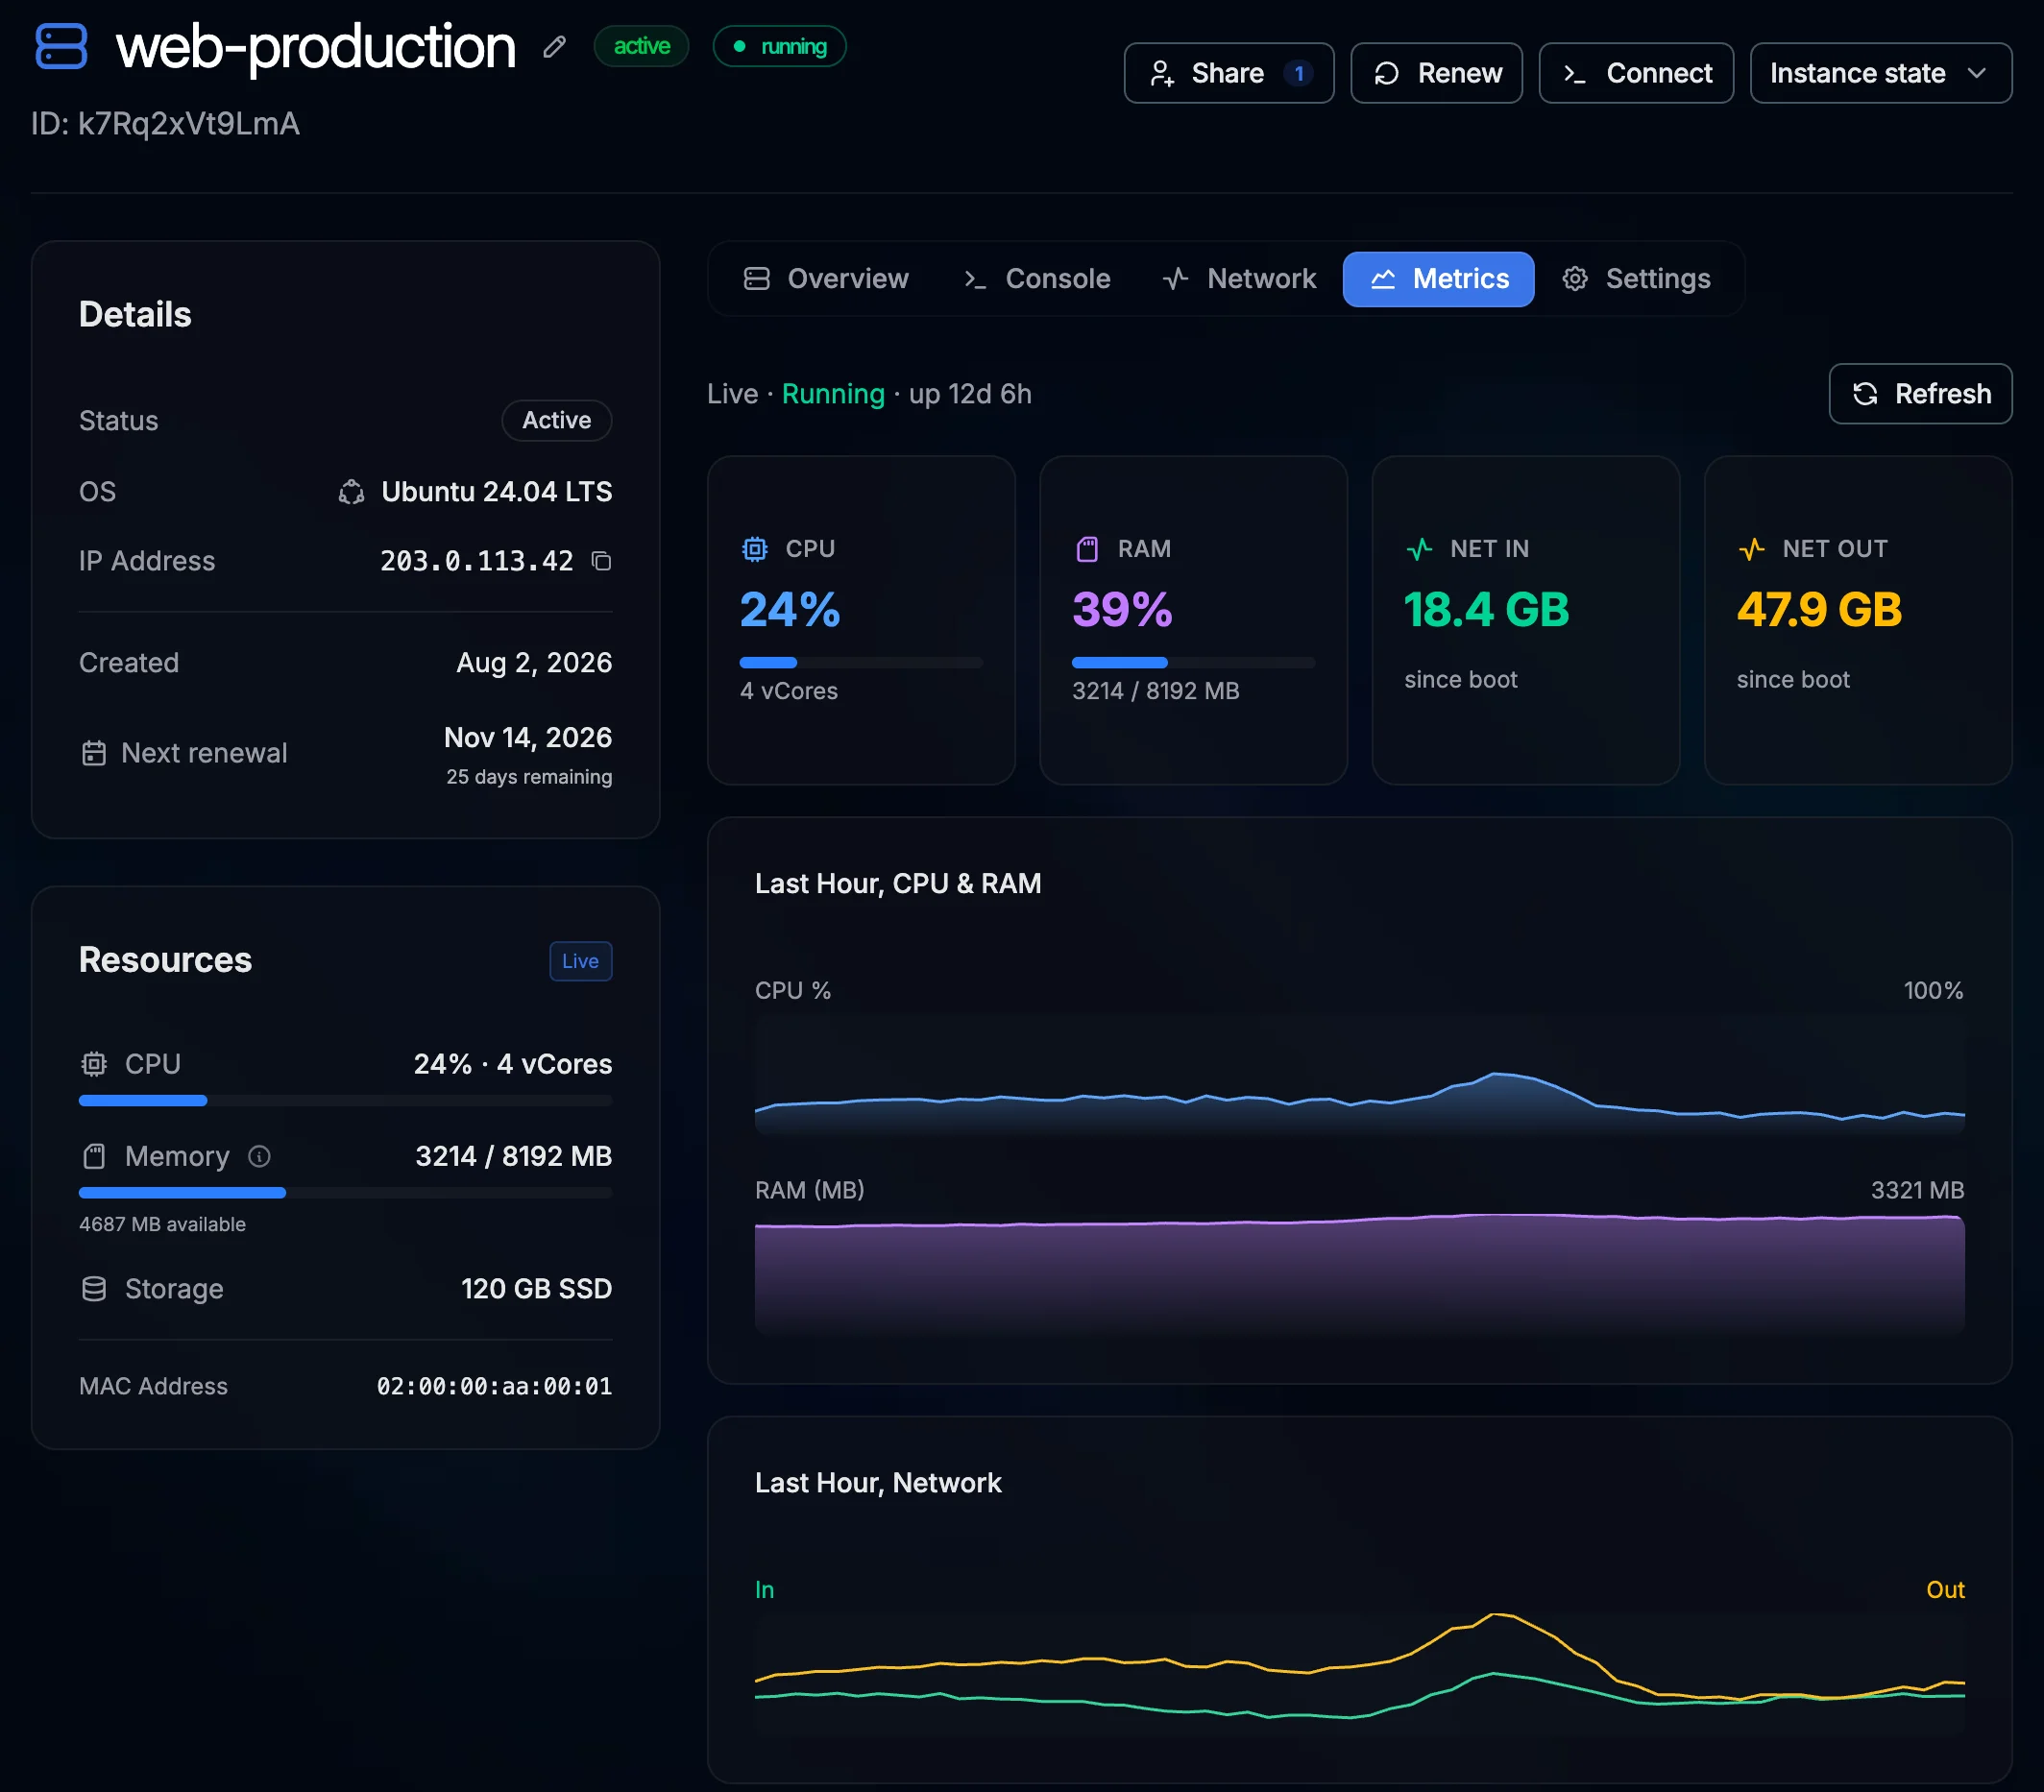Click the IP address 203.0.113.42
Screen dimensions: 2044x1792
click(476, 561)
